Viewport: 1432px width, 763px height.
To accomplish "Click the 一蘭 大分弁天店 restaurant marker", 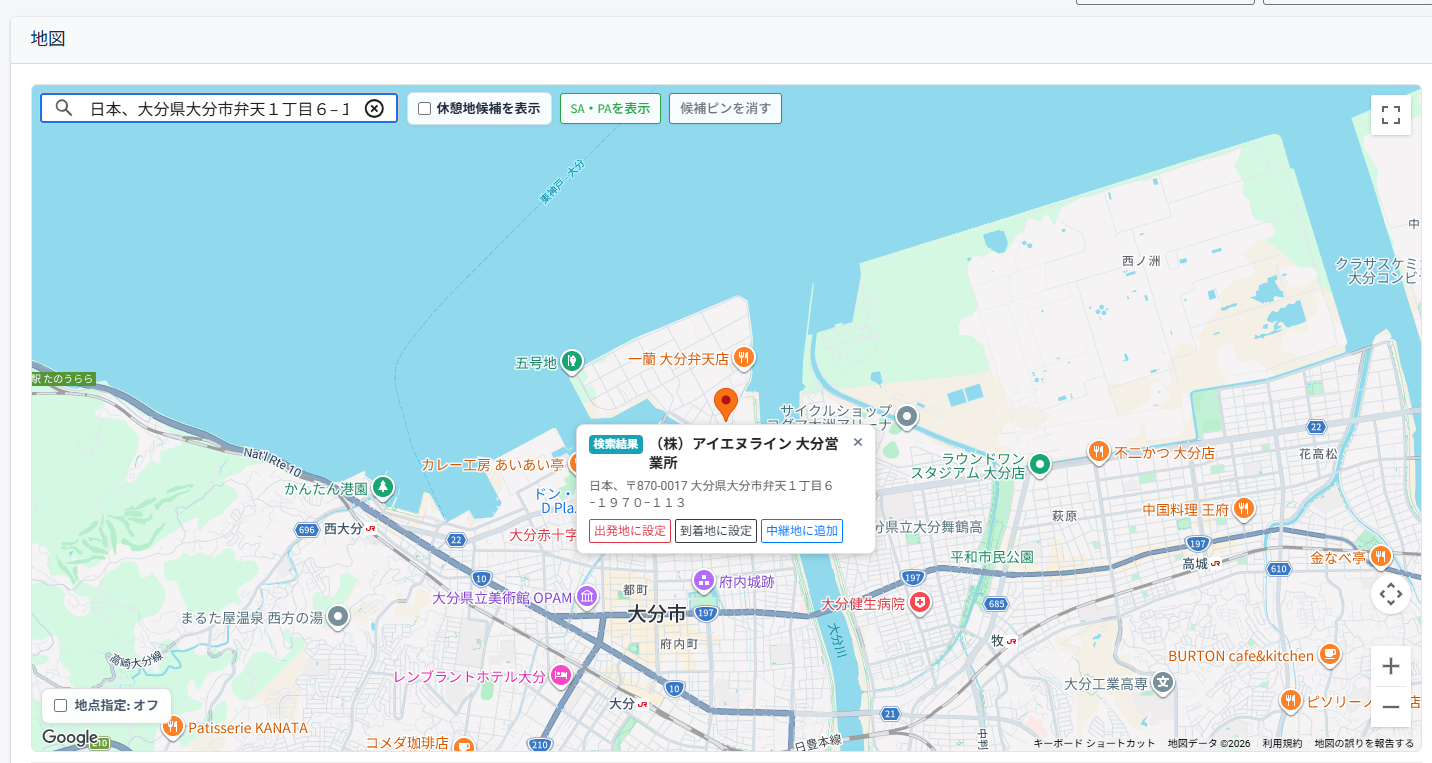I will click(743, 357).
